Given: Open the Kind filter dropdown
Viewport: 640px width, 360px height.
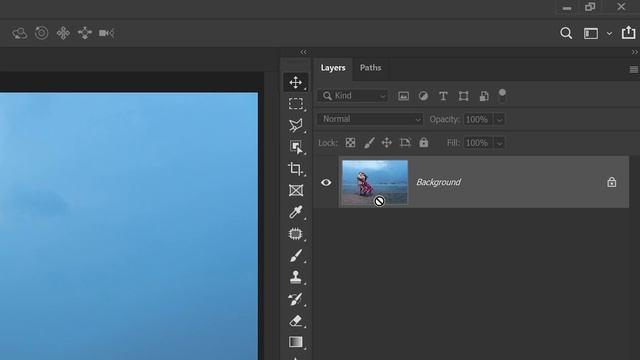Looking at the screenshot, I should (x=353, y=96).
